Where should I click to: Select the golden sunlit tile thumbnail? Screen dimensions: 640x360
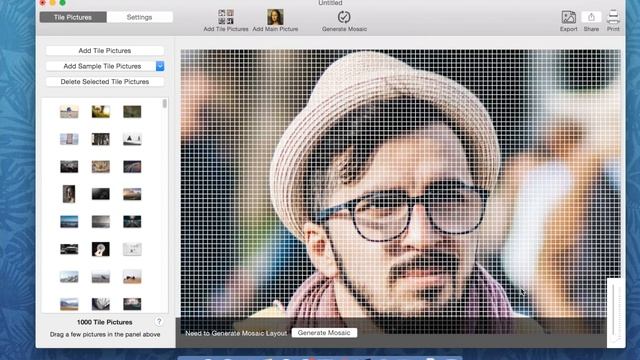100,111
